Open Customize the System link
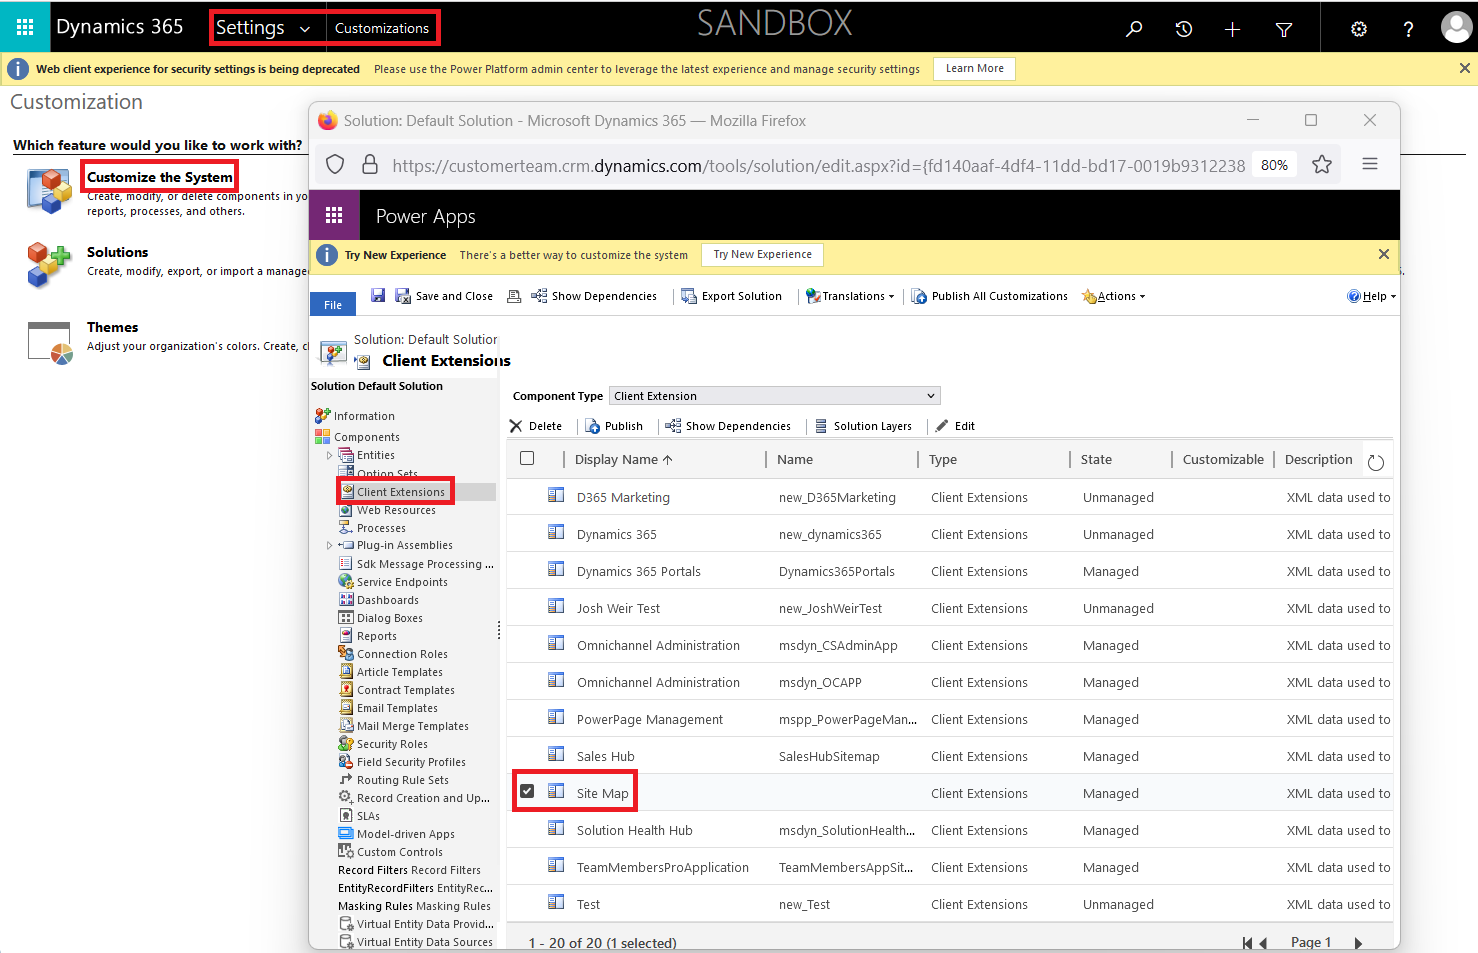1478x953 pixels. point(160,177)
